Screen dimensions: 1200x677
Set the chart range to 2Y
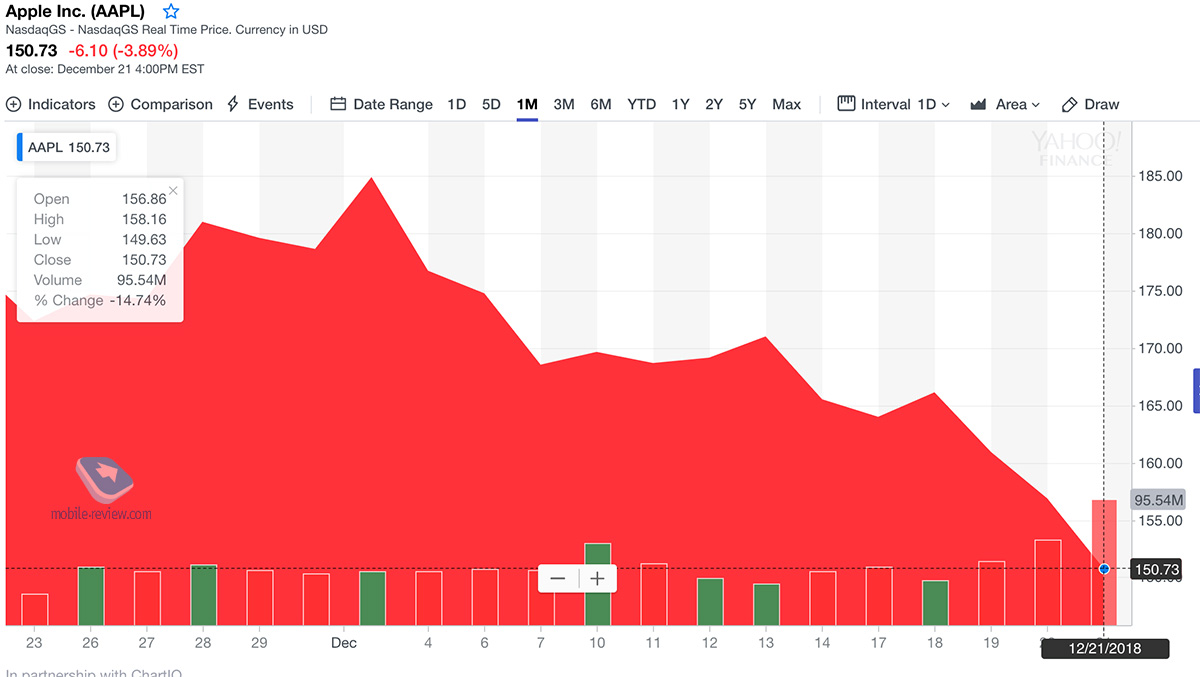point(714,104)
